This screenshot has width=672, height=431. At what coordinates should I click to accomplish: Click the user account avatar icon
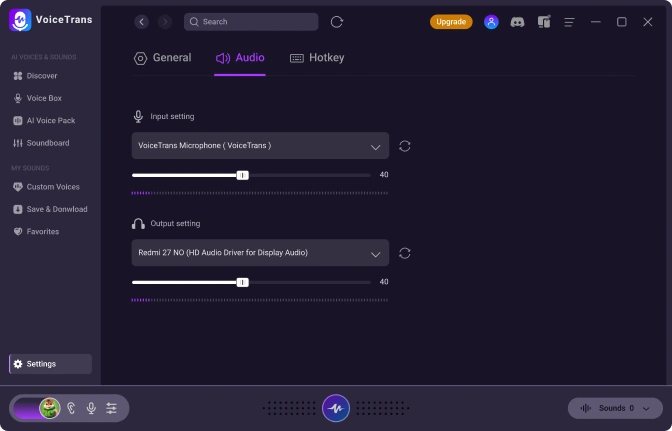tap(491, 22)
